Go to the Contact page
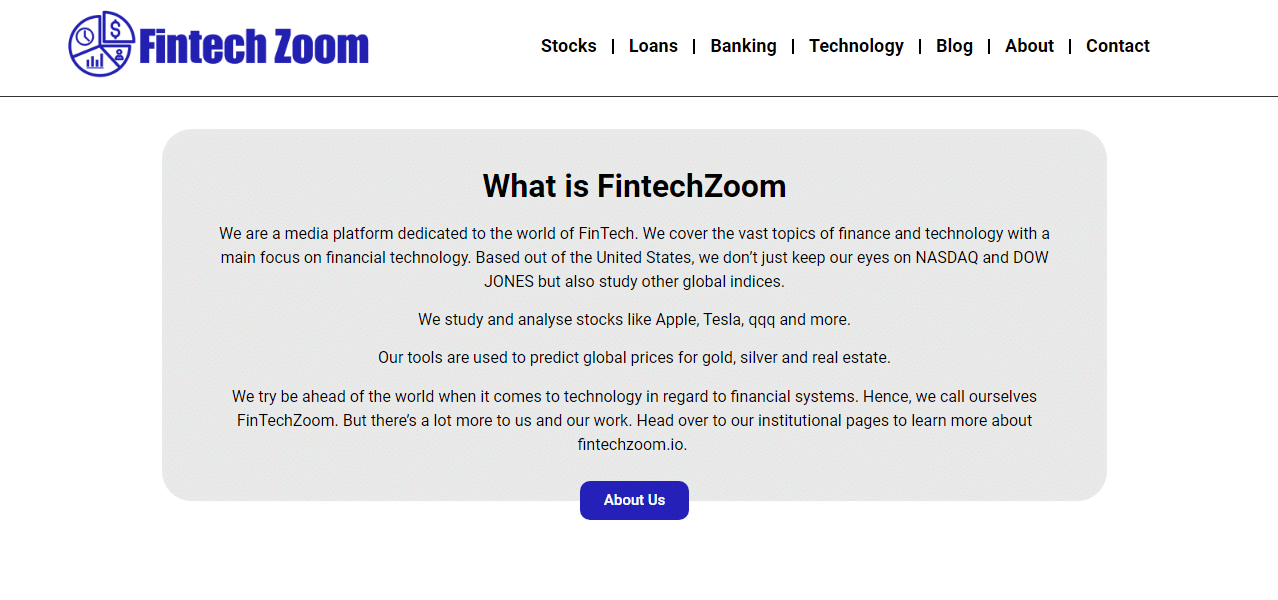This screenshot has height=600, width=1278. [x=1117, y=46]
